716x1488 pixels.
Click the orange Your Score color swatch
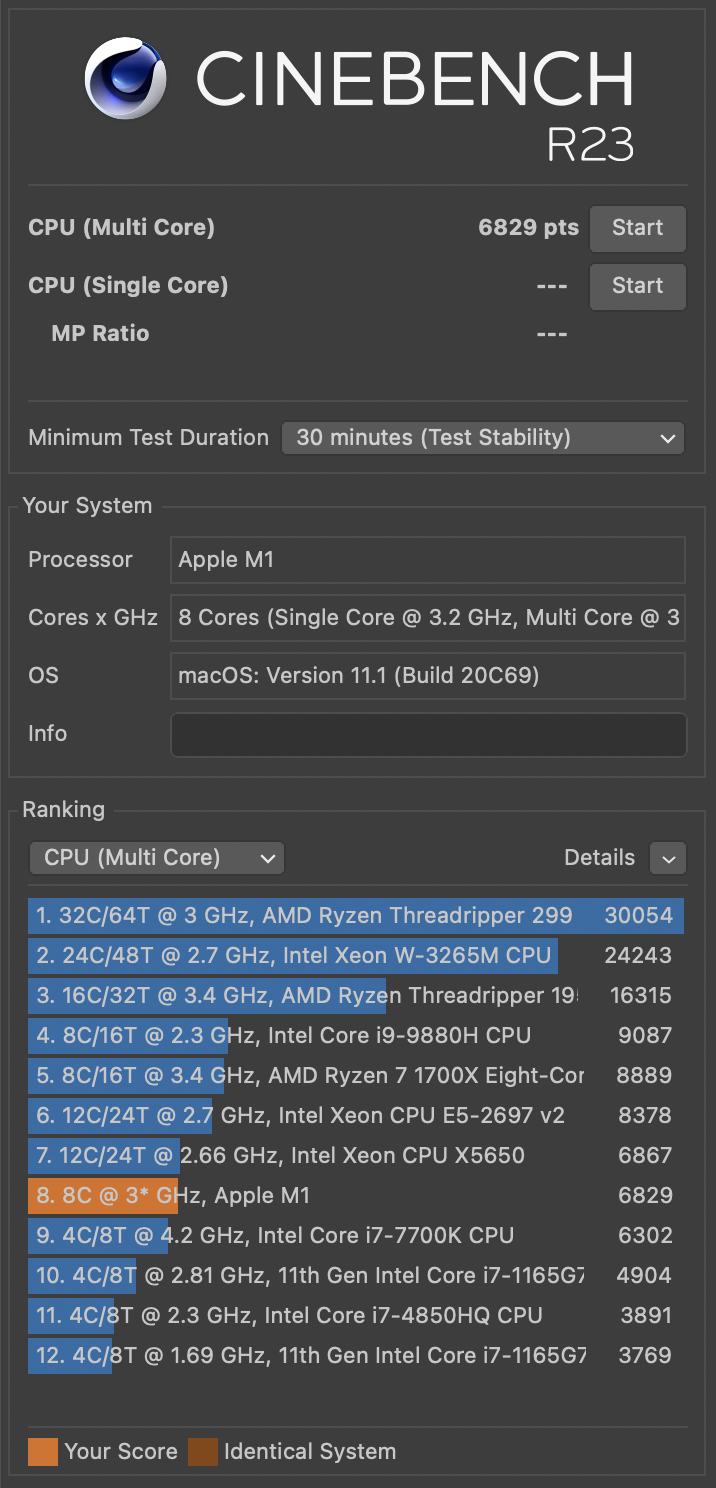[43, 1452]
